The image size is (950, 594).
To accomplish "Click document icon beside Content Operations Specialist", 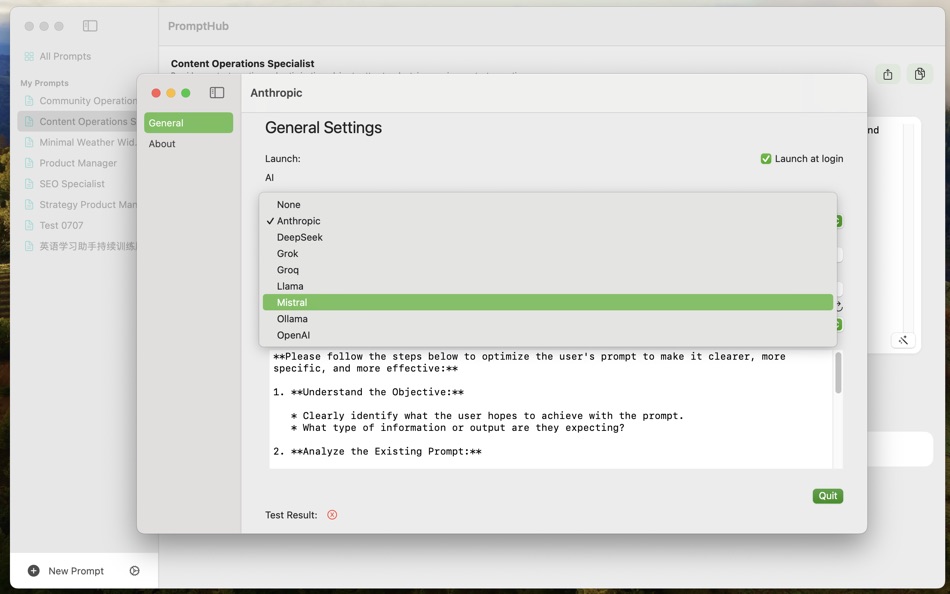I will (x=29, y=121).
